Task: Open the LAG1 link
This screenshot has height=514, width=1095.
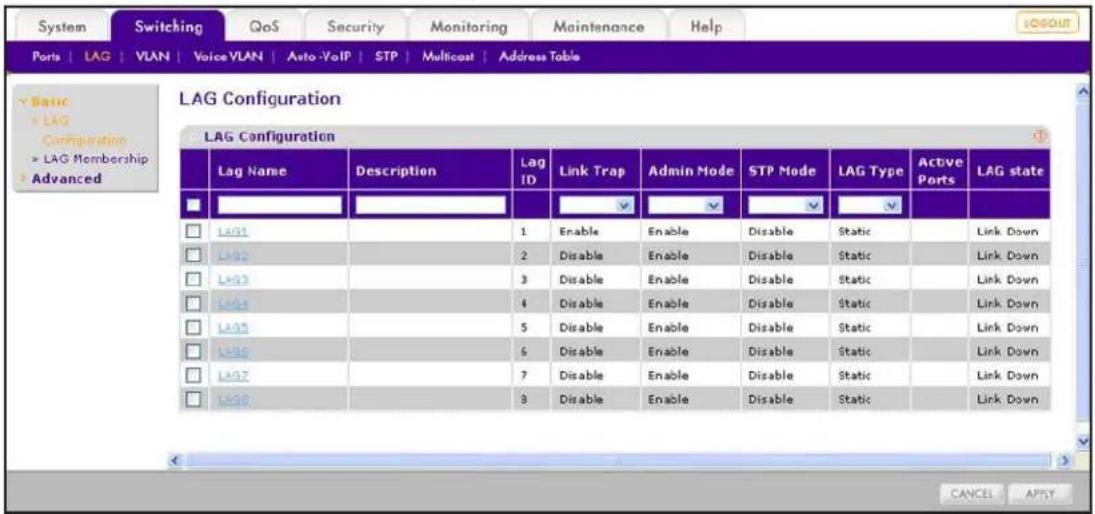Action: (233, 231)
